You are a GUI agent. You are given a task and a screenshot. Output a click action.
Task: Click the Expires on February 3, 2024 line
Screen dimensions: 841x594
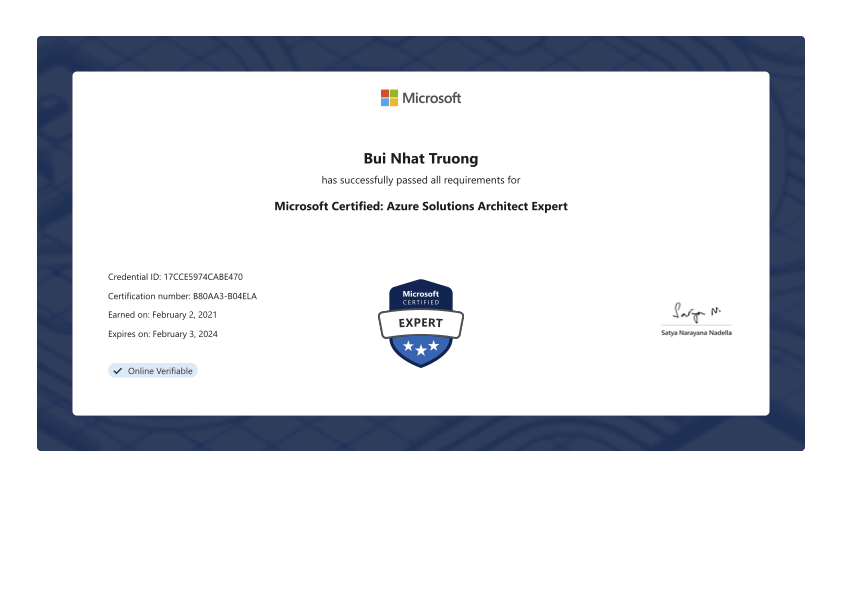[163, 334]
